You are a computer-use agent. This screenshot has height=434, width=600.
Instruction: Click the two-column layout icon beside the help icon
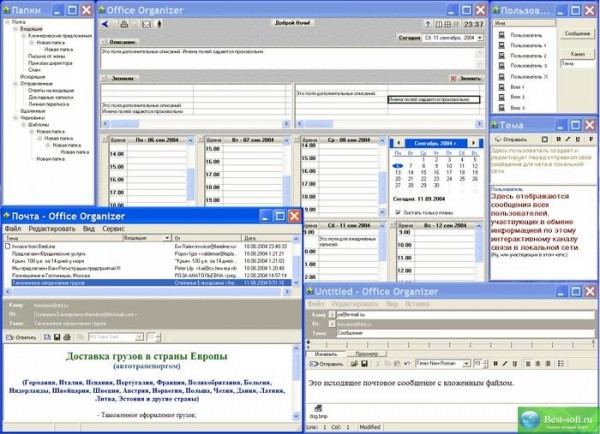click(x=439, y=24)
